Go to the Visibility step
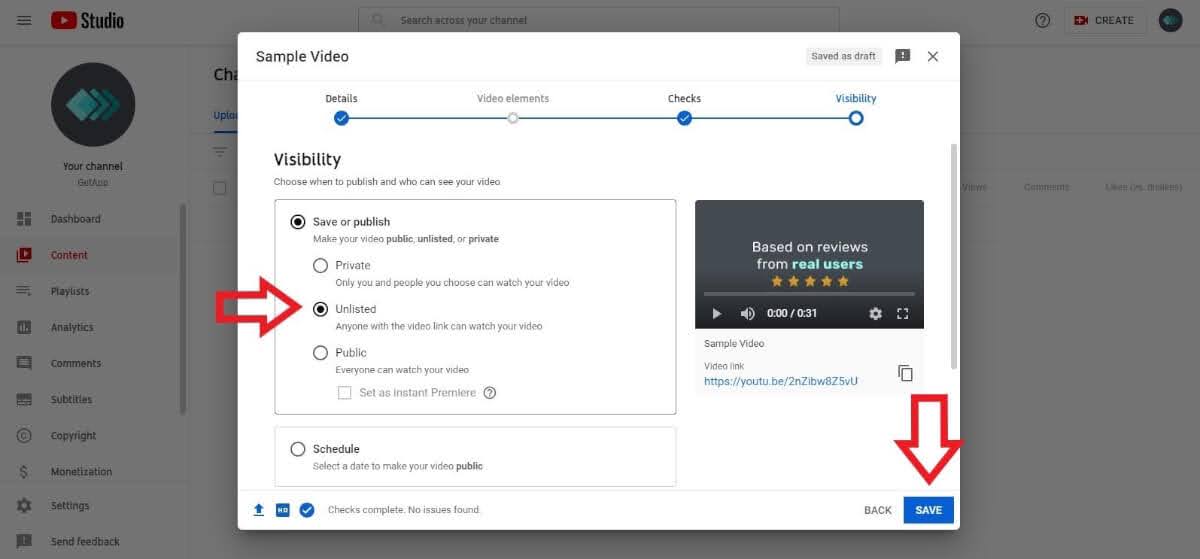 pos(856,118)
